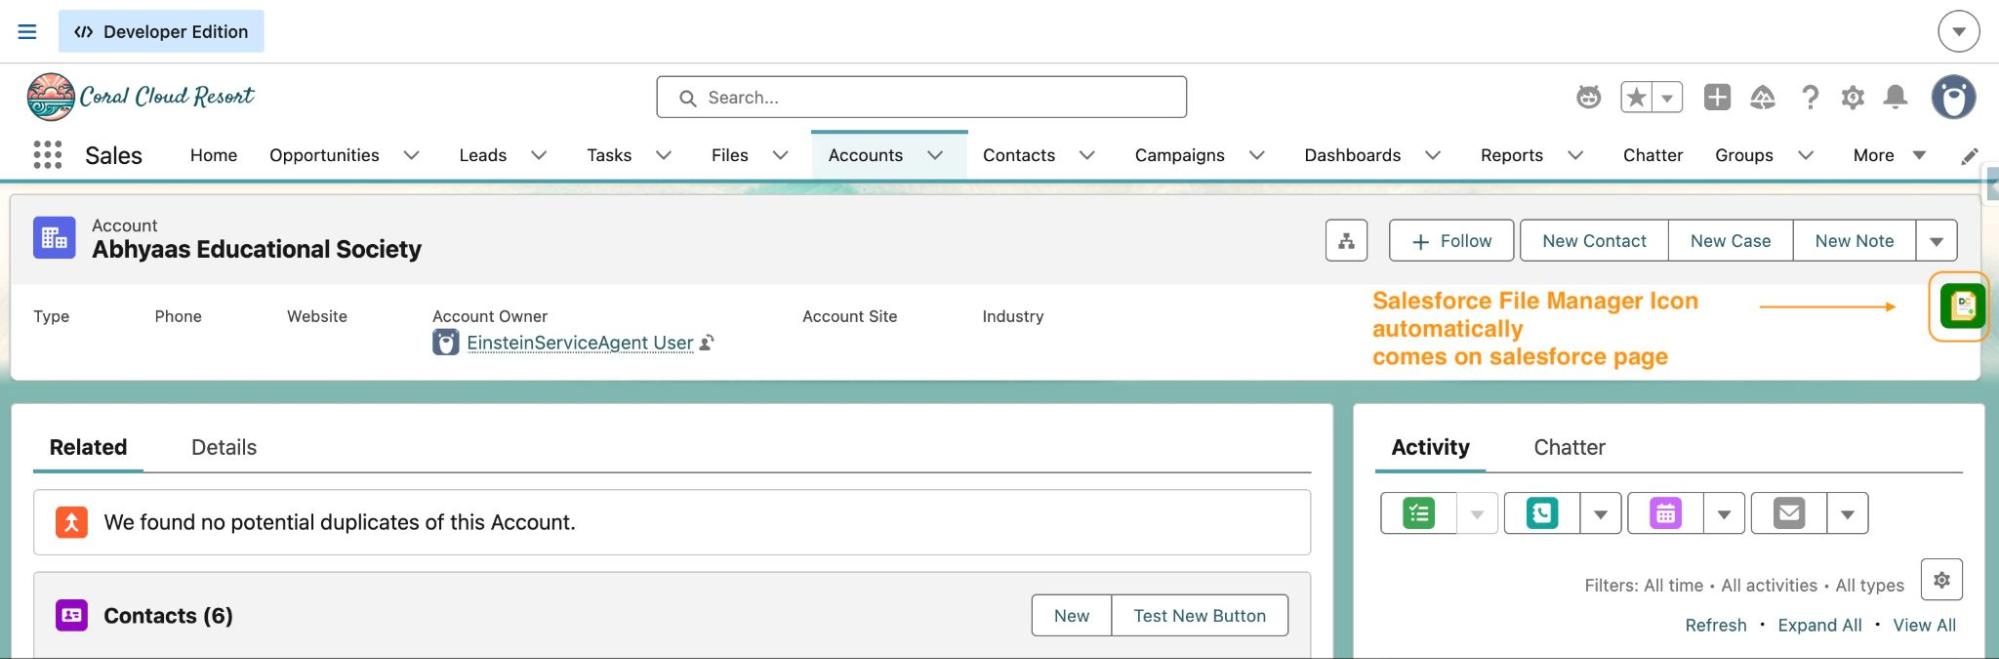The height and width of the screenshot is (659, 1999).
Task: Show more account actions dropdown
Action: (x=1936, y=241)
